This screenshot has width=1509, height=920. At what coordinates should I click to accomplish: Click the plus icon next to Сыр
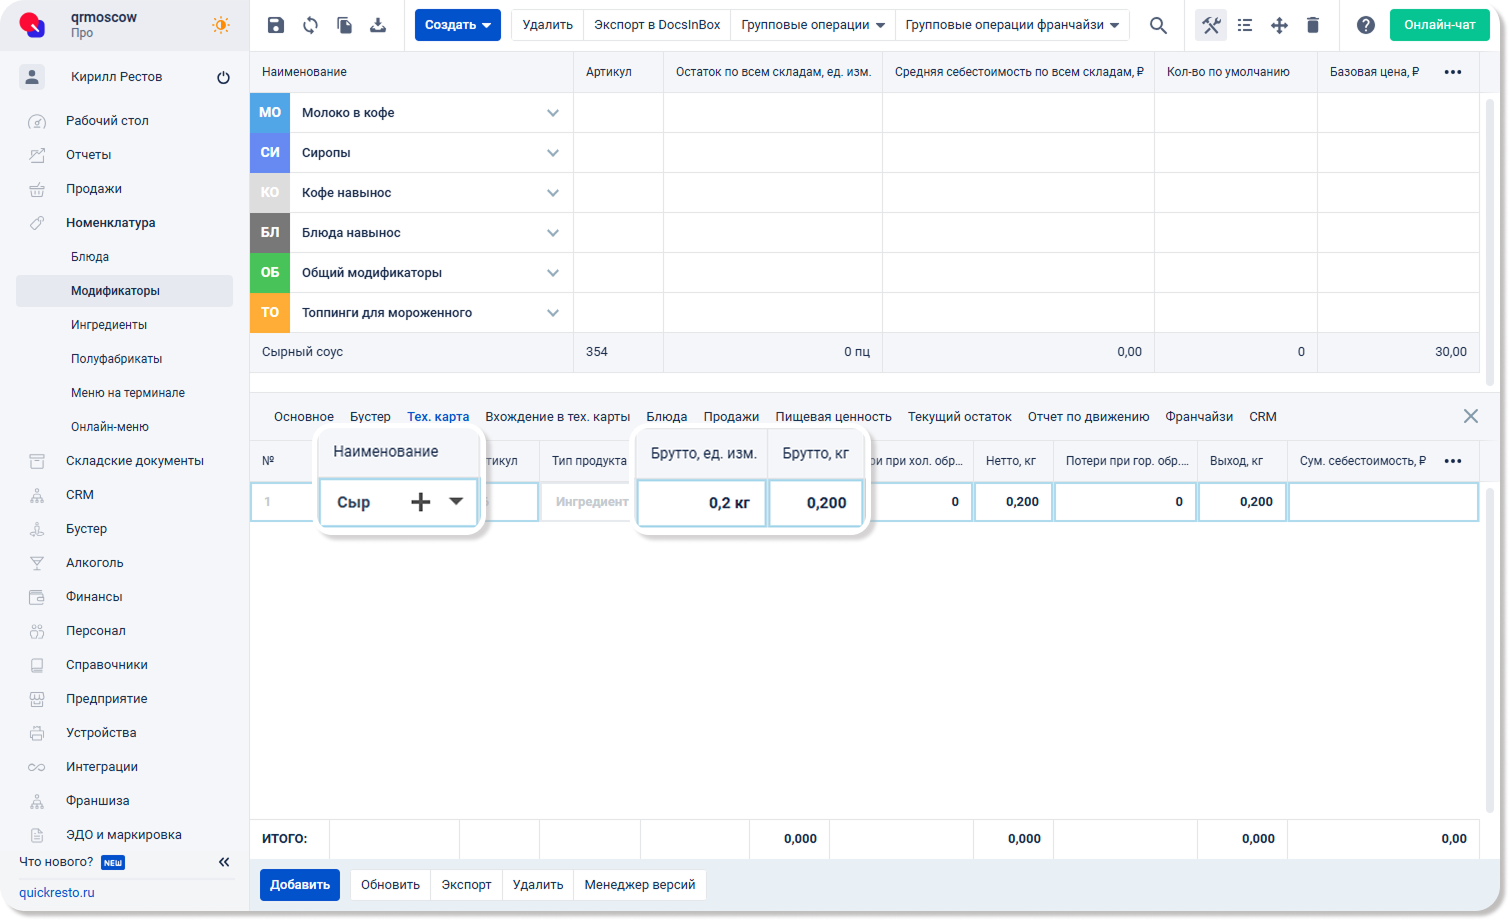coord(421,502)
